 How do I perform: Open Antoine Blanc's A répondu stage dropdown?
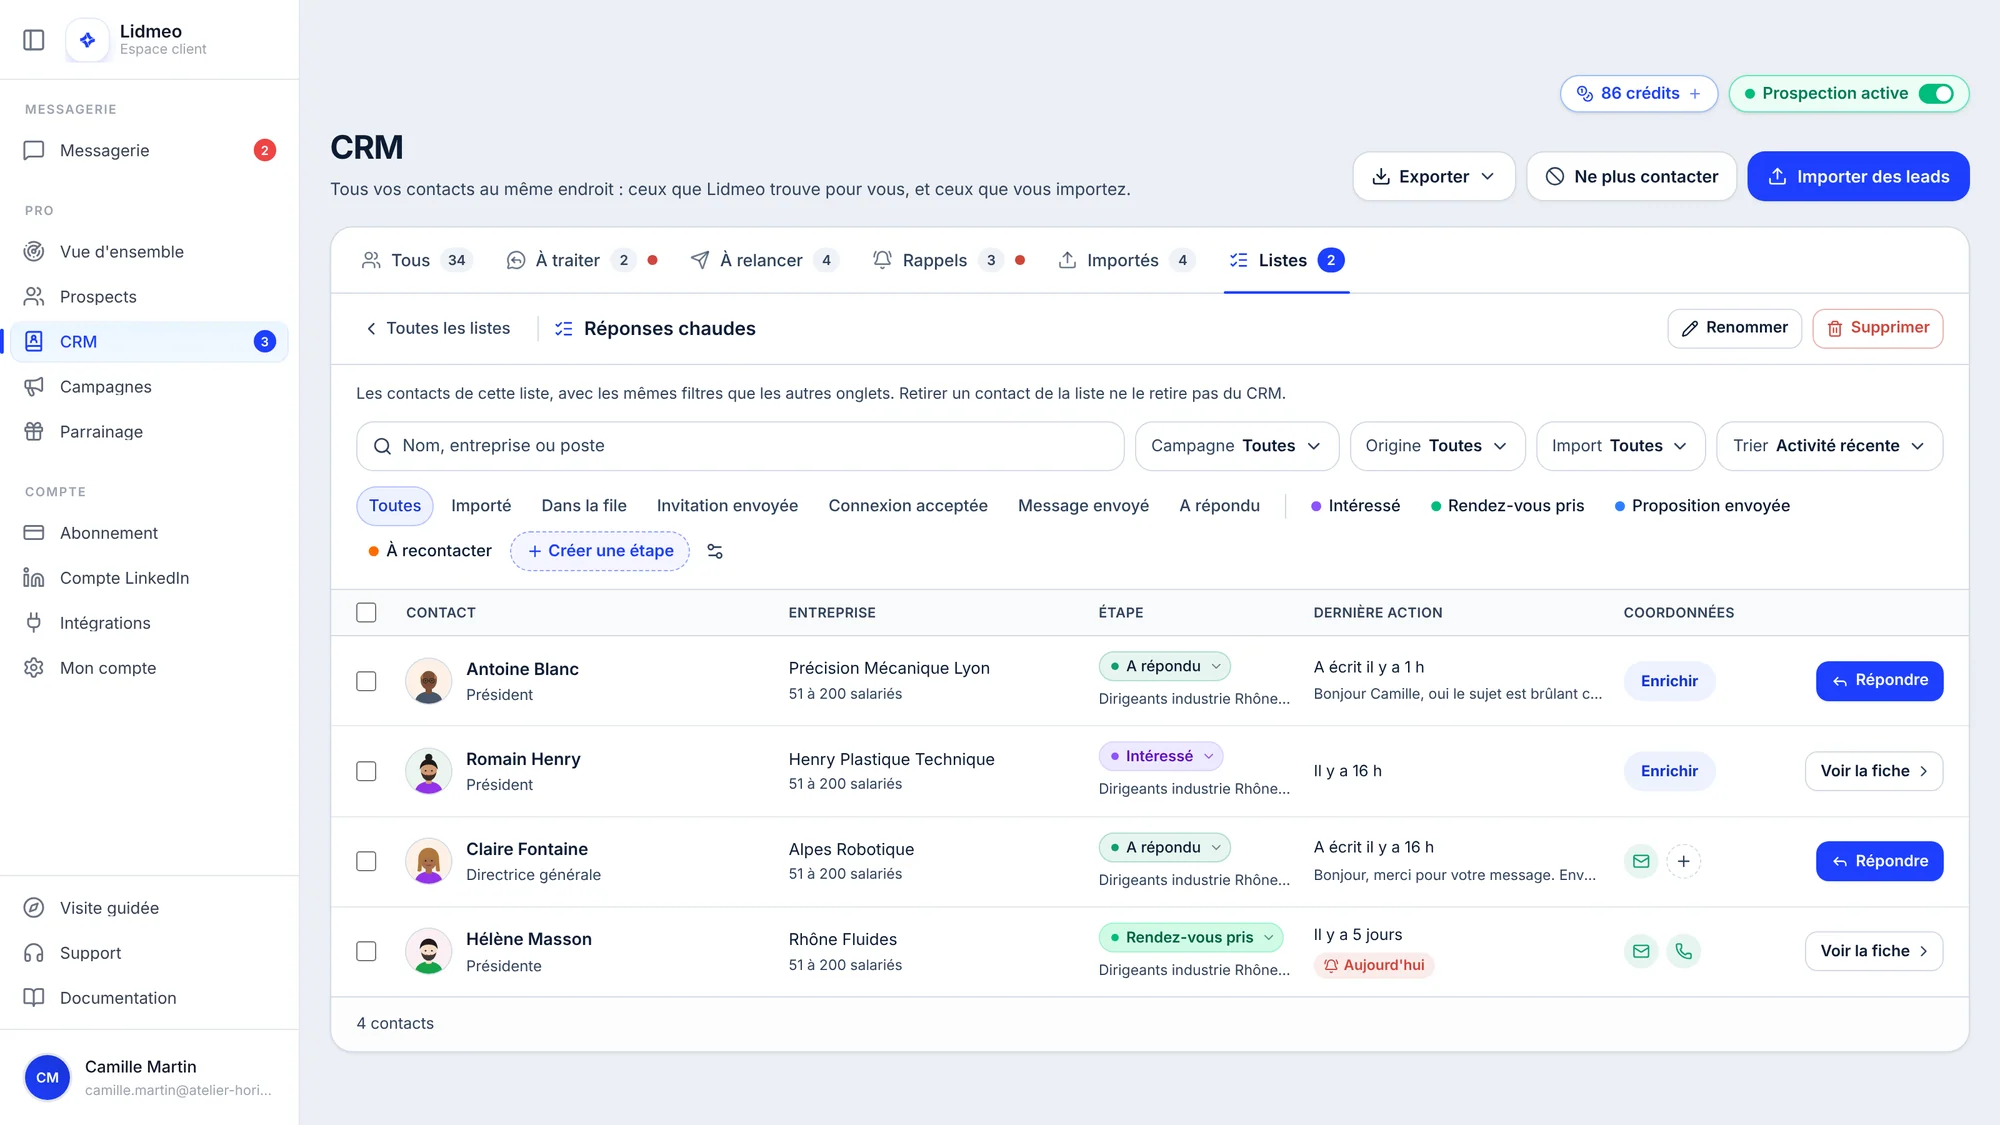click(1164, 666)
